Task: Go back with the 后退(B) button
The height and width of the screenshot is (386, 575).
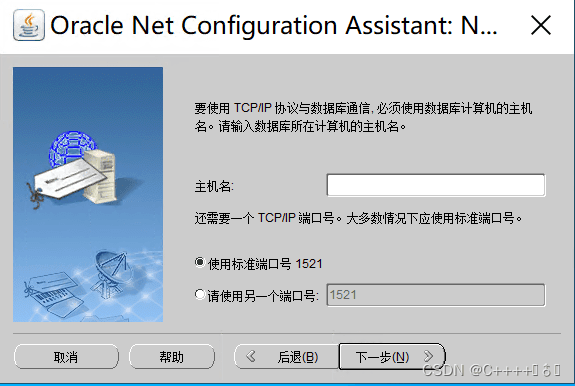Action: (287, 356)
